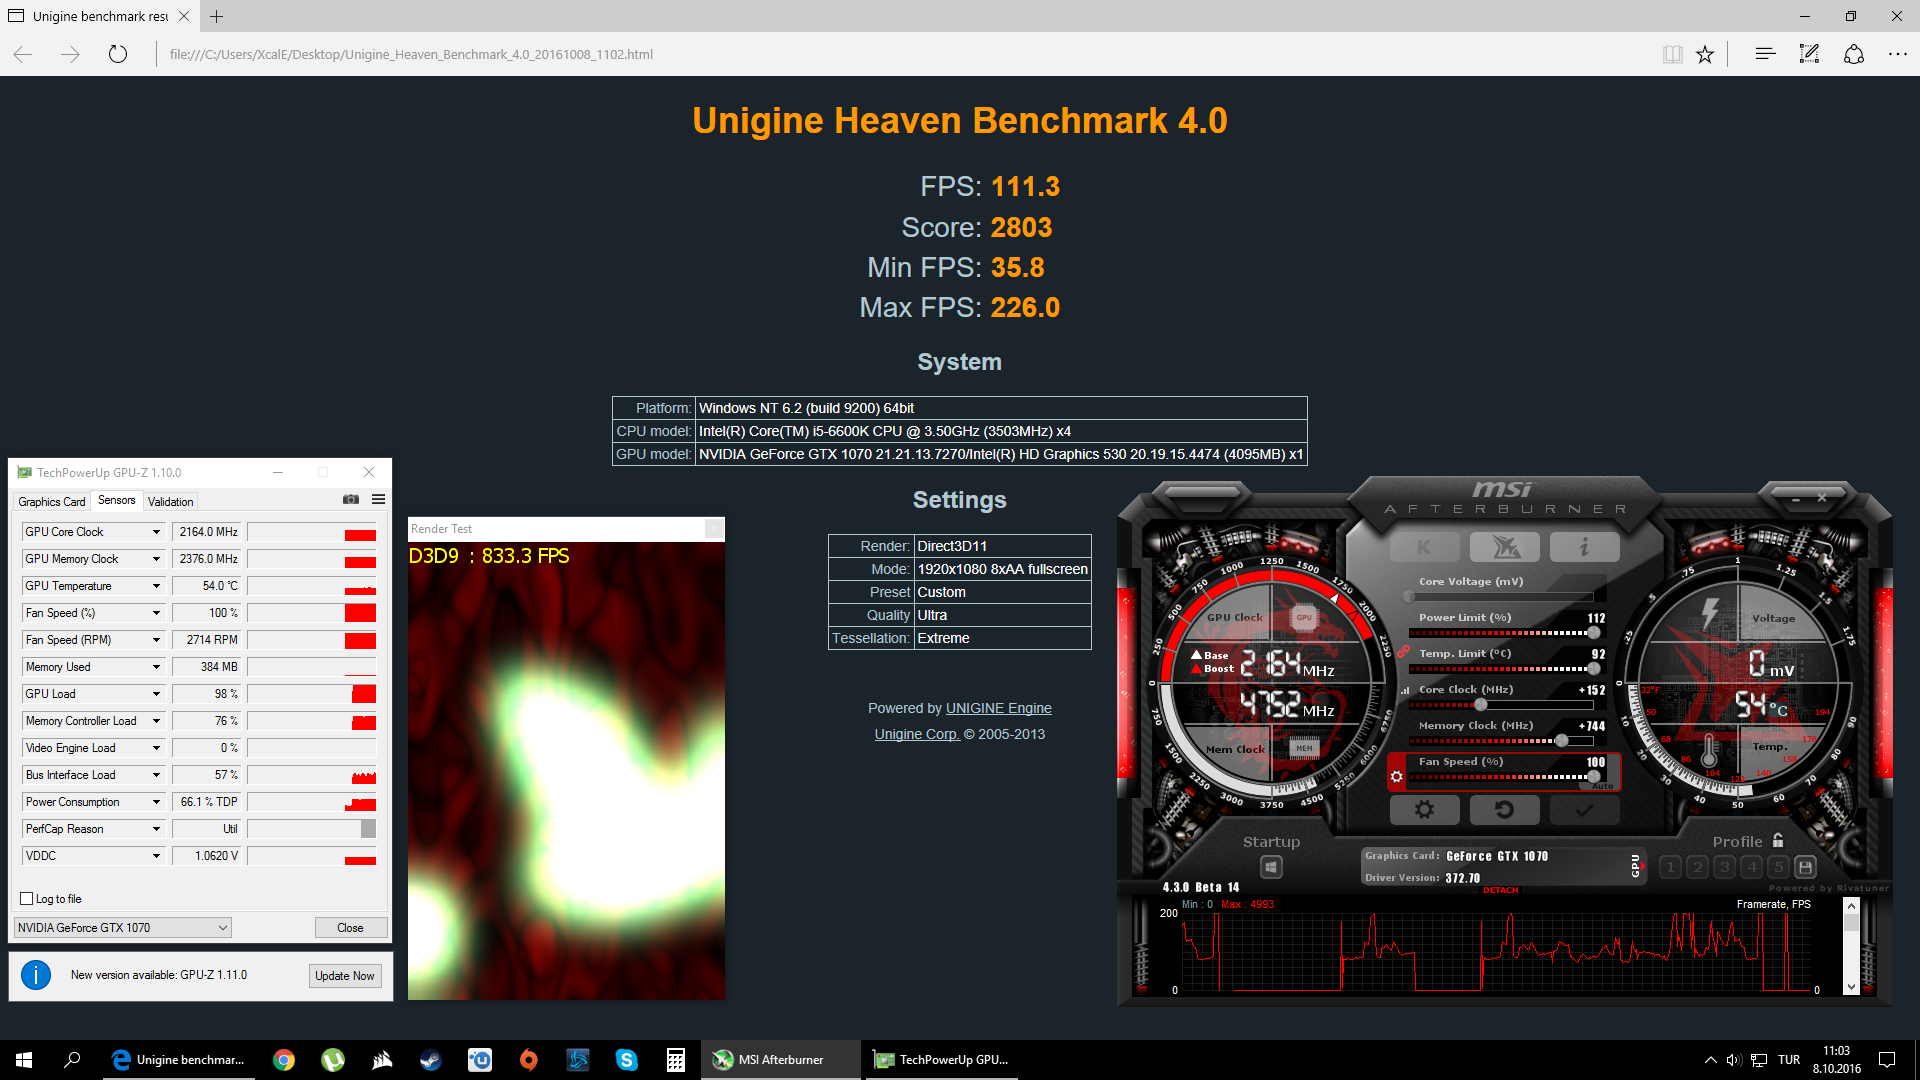Screen dimensions: 1920x1080
Task: Expand GPU Temperature sensor dropdown
Action: tap(156, 586)
